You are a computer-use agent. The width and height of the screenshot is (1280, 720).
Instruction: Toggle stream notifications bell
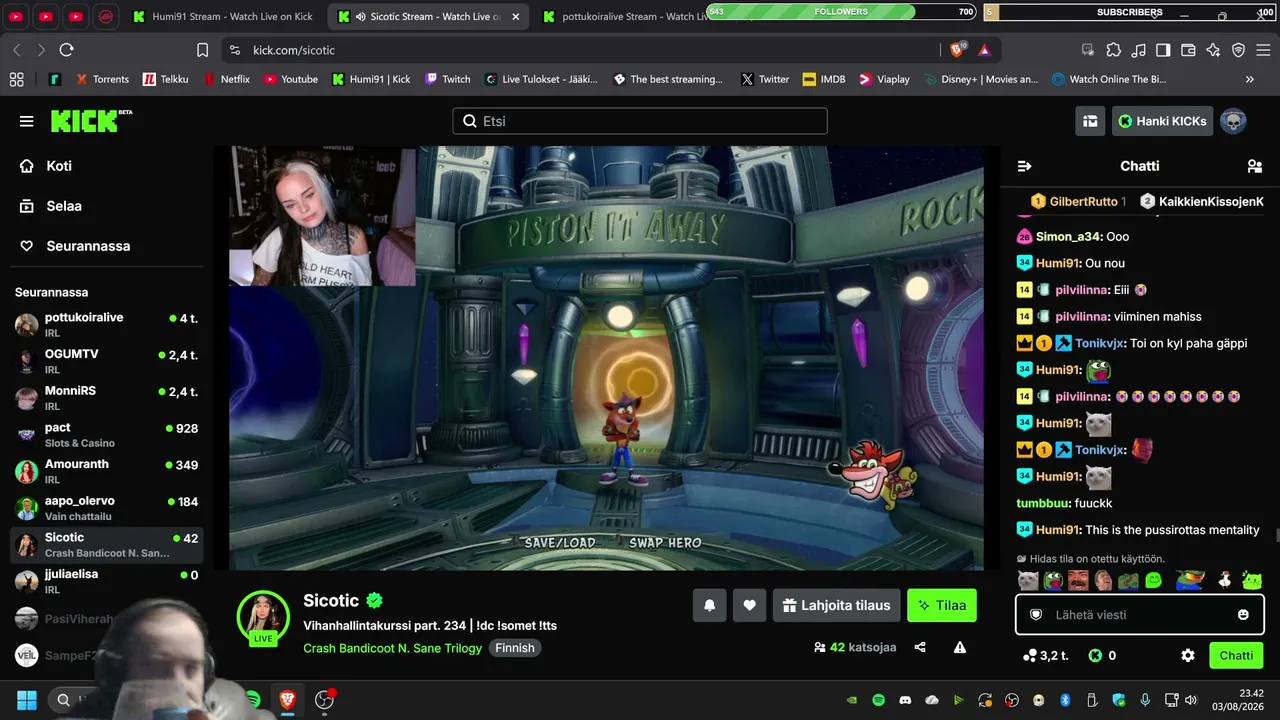(710, 605)
